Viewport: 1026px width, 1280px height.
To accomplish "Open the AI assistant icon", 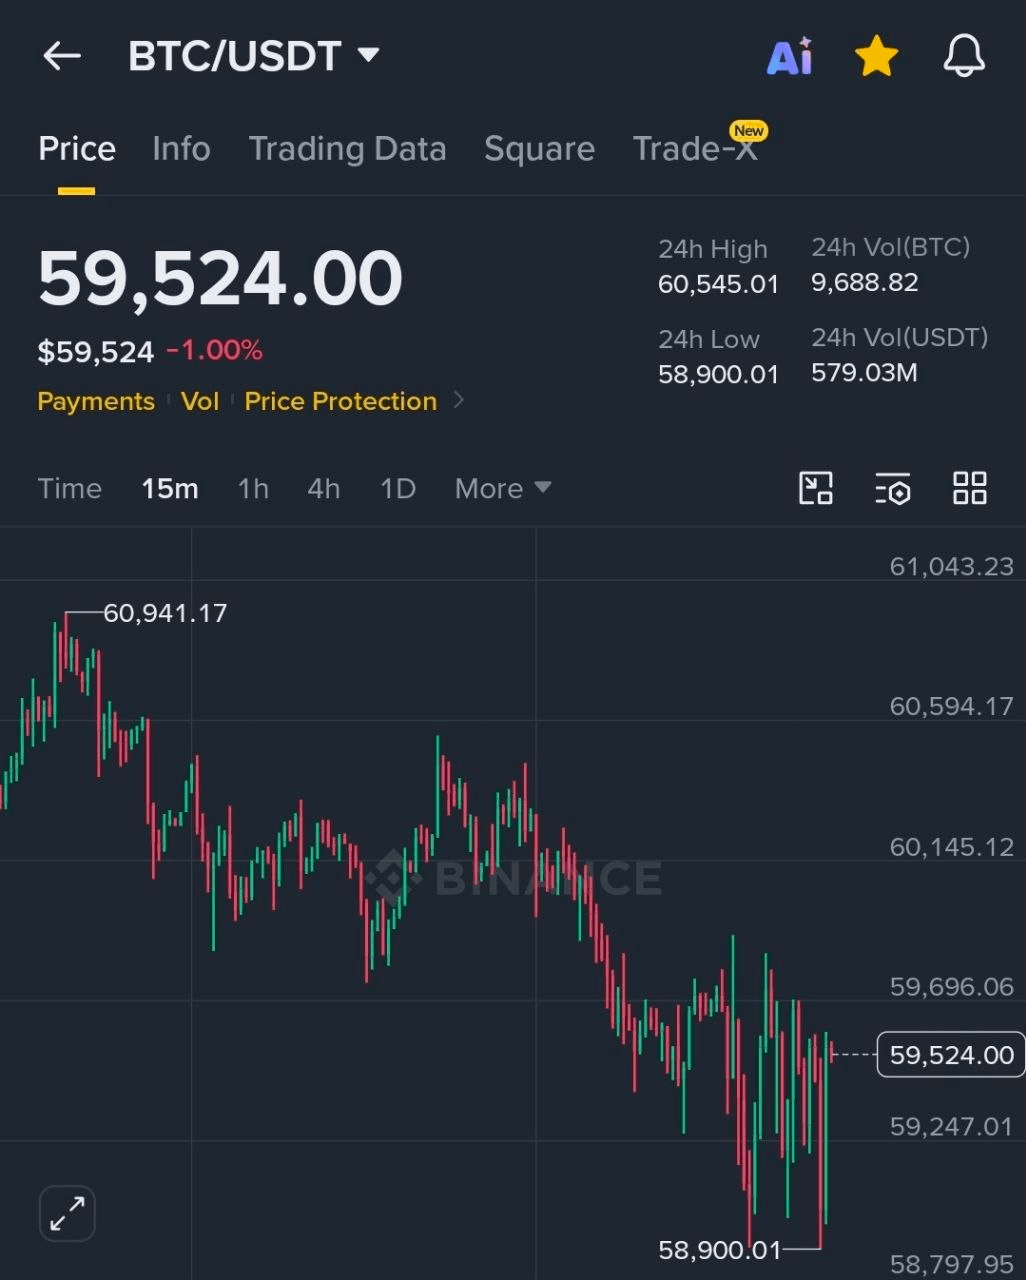I will tap(790, 56).
